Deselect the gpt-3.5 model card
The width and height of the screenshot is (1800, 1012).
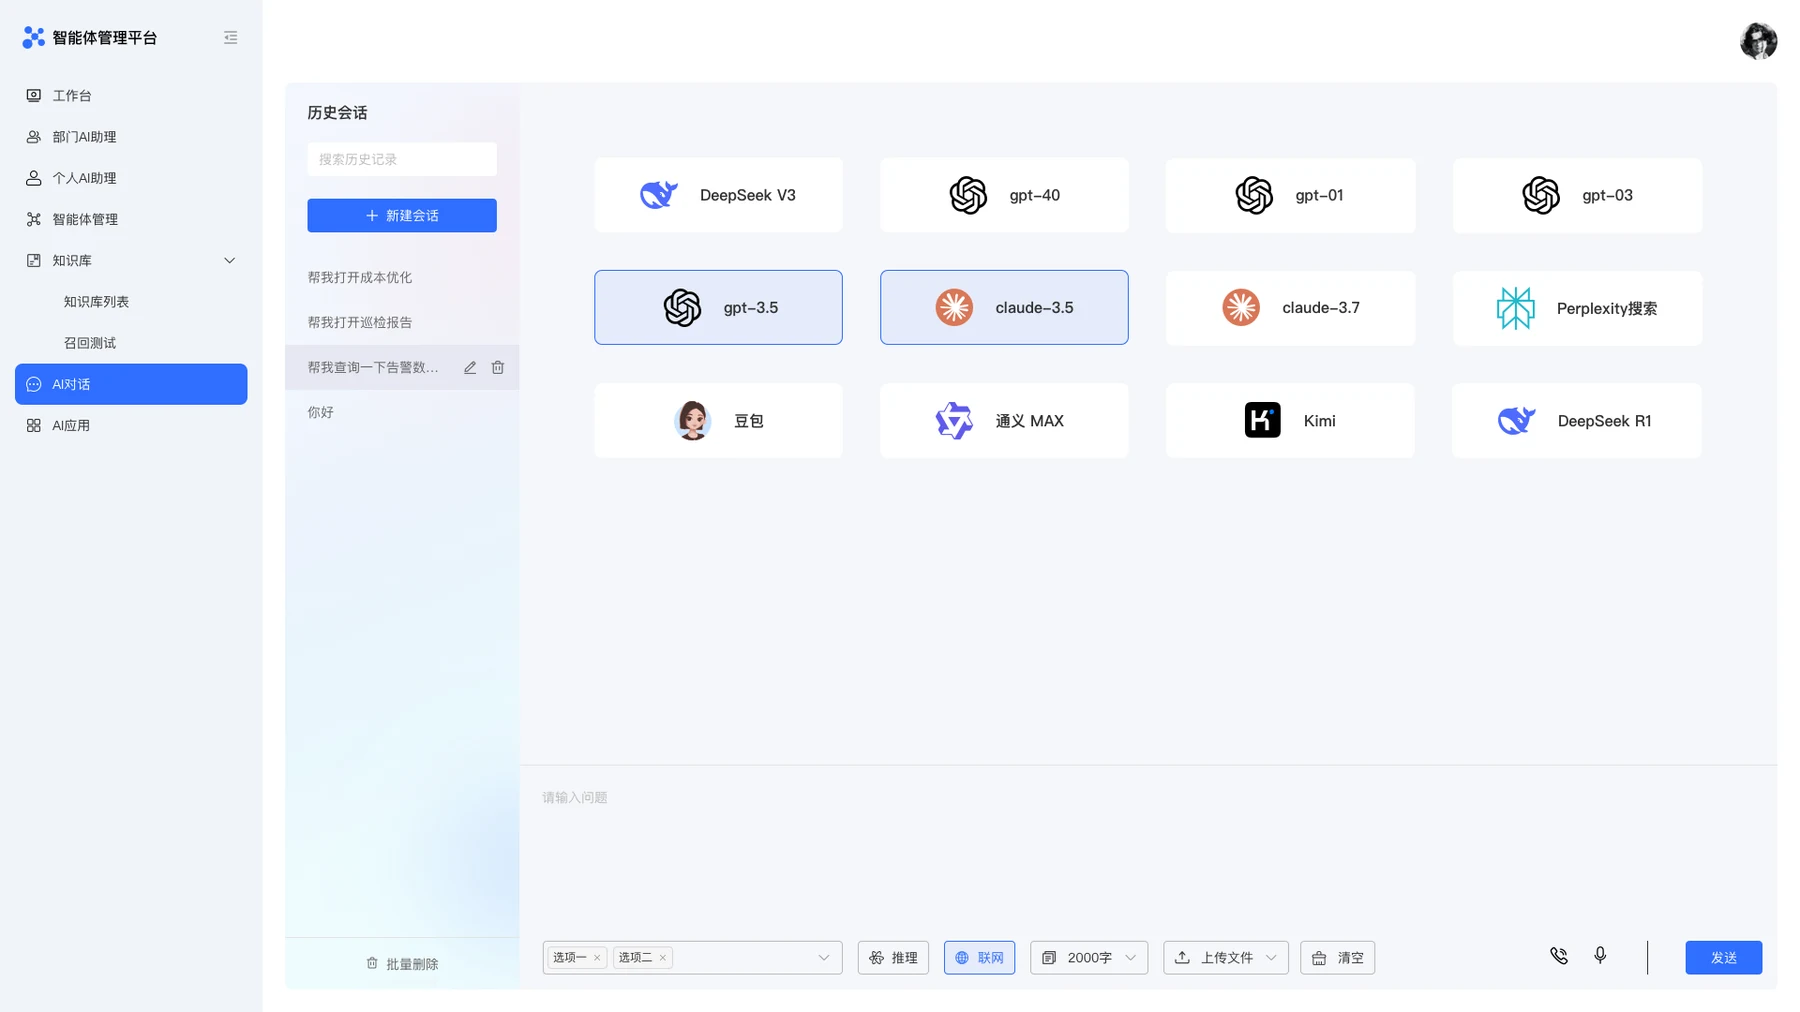click(x=718, y=307)
